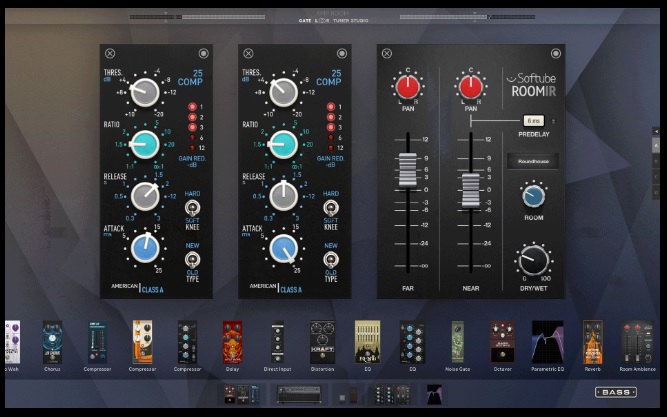Add the Kraft Distortion pedal
This screenshot has width=667, height=417.
click(x=322, y=343)
